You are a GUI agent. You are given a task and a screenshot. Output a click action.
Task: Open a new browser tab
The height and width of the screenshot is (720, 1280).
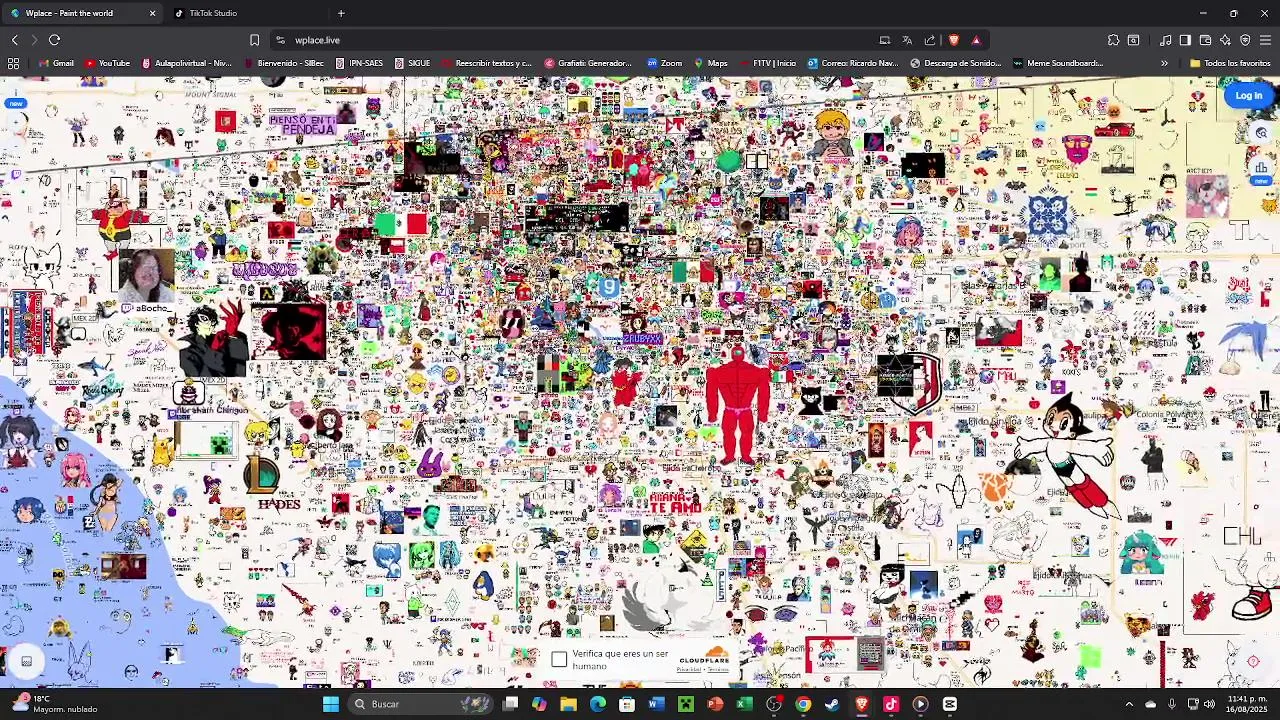(341, 13)
